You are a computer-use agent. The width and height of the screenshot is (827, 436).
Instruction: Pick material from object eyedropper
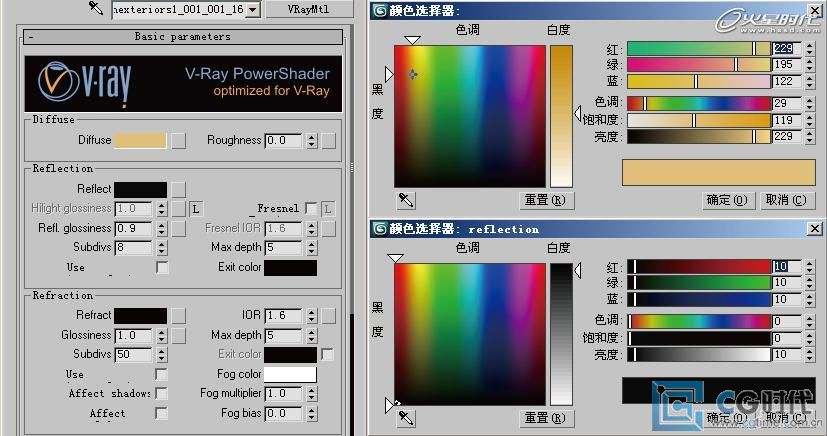(x=96, y=7)
